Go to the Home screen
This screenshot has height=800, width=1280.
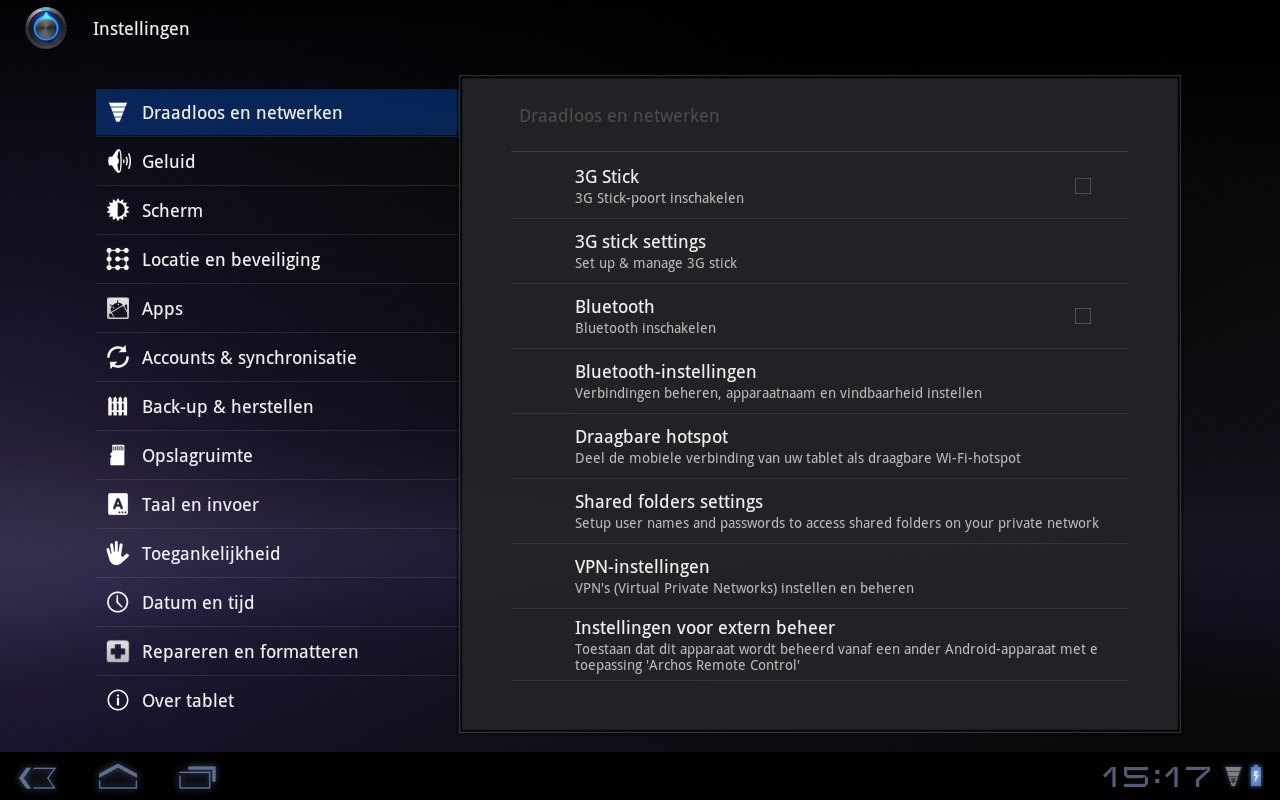(117, 777)
